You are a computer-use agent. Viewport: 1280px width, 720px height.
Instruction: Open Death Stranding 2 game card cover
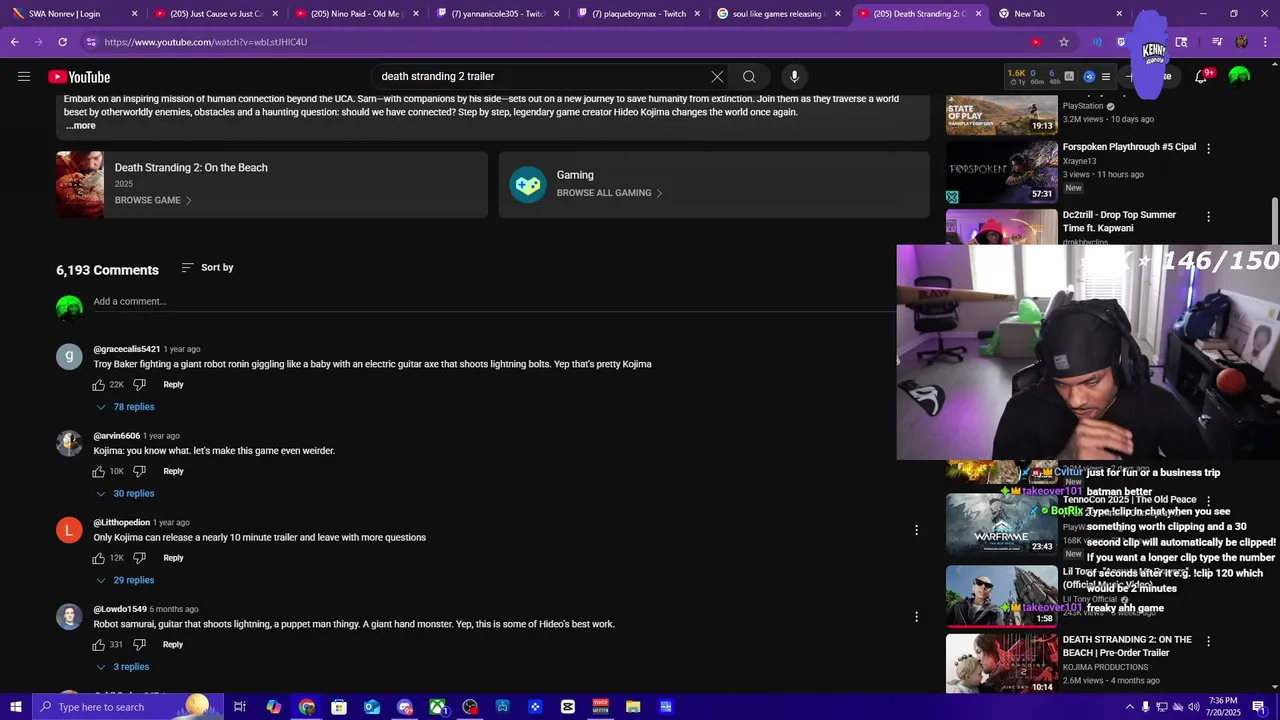point(80,184)
